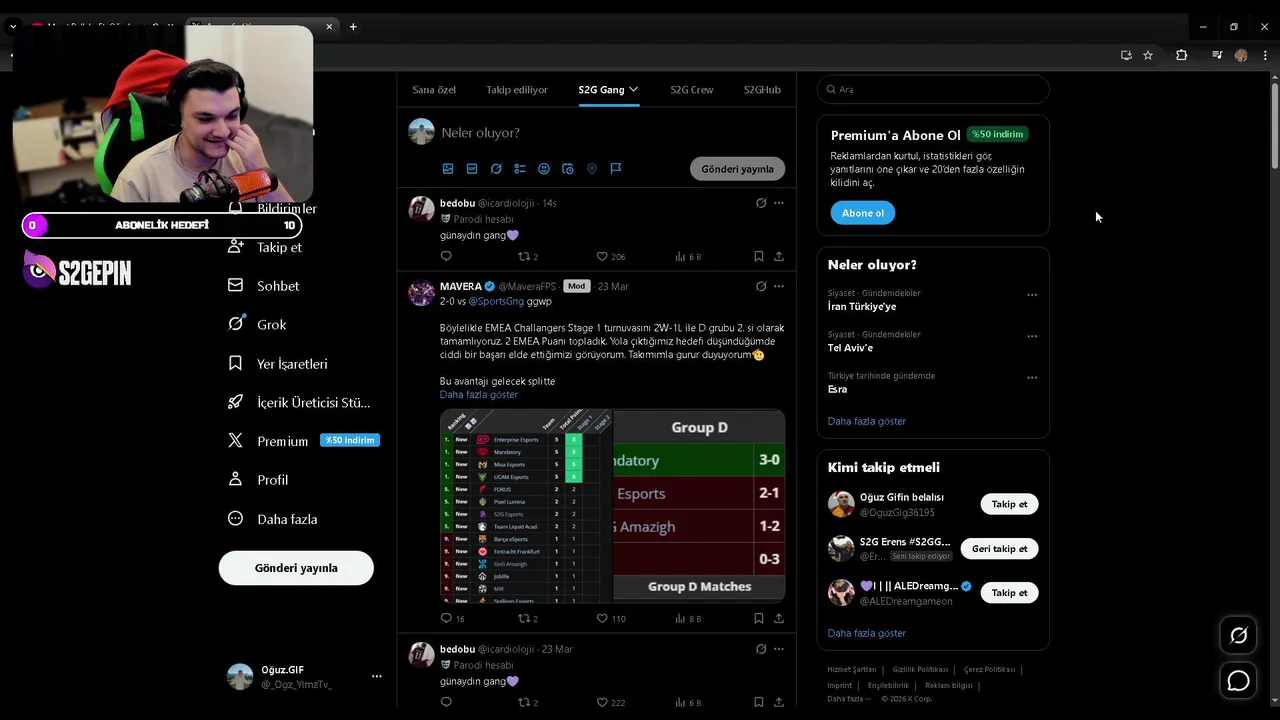Open Chrome three-dot menu
Image resolution: width=1280 pixels, height=720 pixels.
tap(1265, 55)
